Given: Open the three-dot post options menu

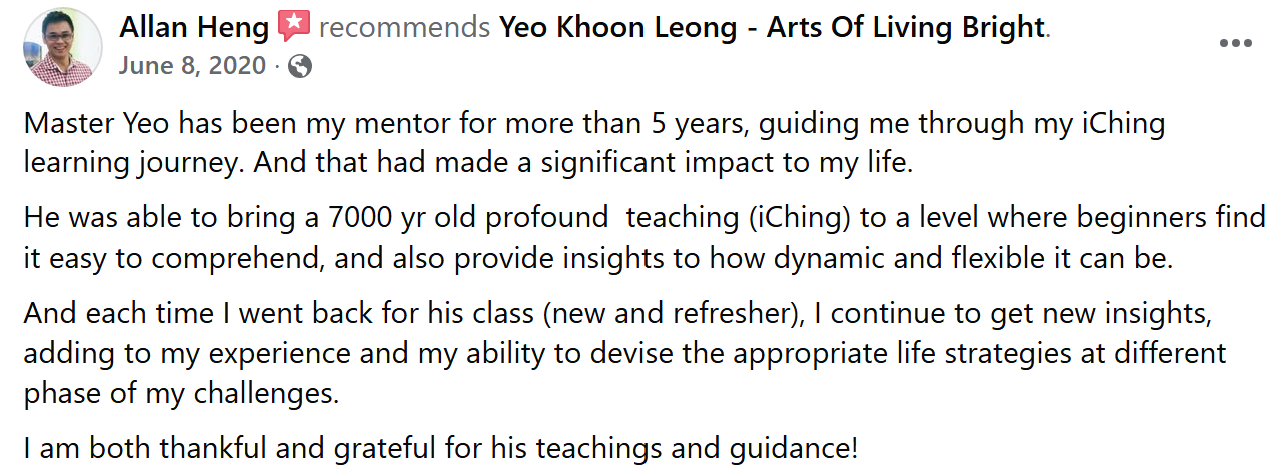Looking at the screenshot, I should (x=1236, y=43).
